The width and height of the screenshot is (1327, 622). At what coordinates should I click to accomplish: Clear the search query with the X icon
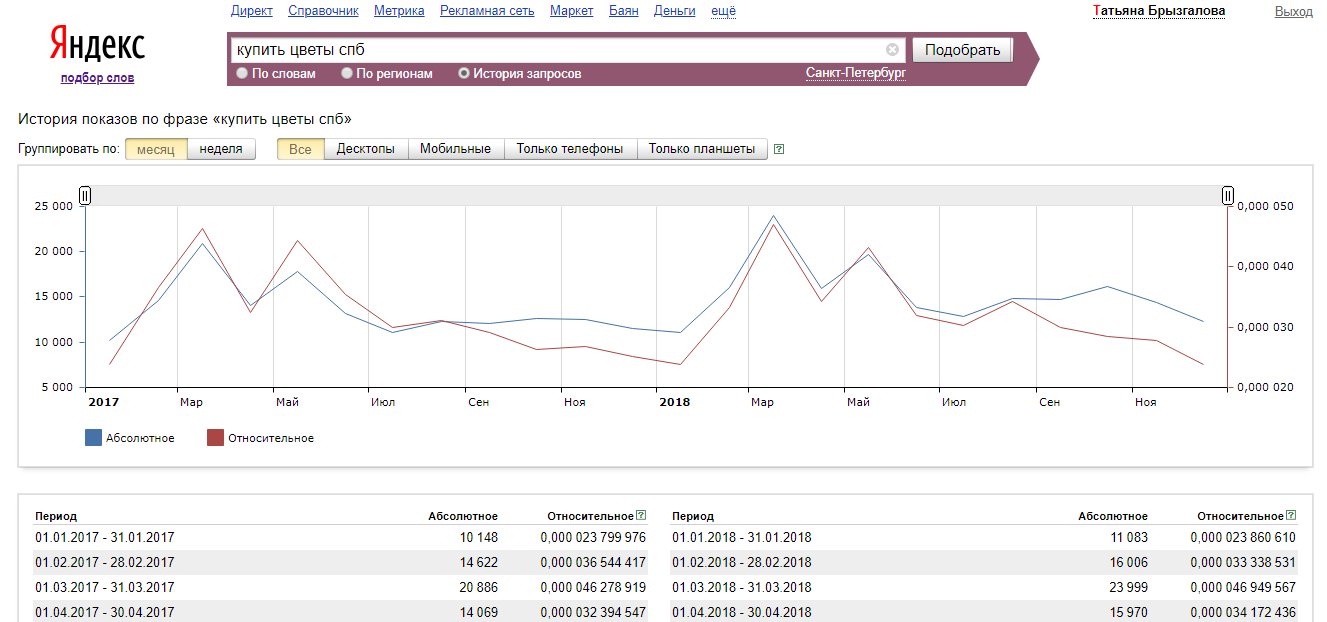tap(892, 50)
